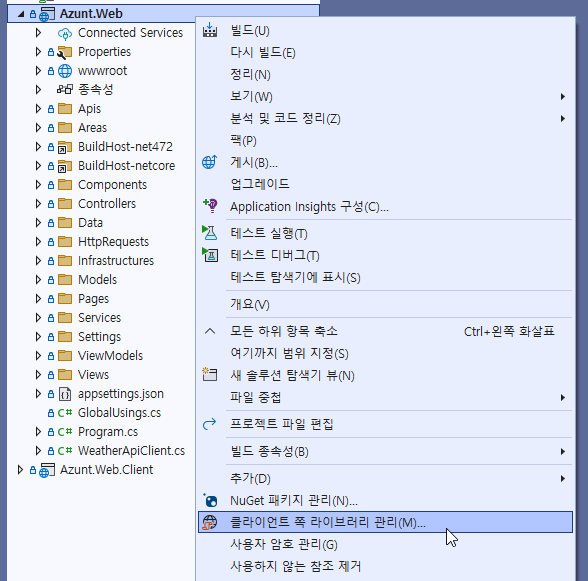Select 사용자 암호 관리(G) entry
Screen dimensions: 588x581
coord(385,544)
